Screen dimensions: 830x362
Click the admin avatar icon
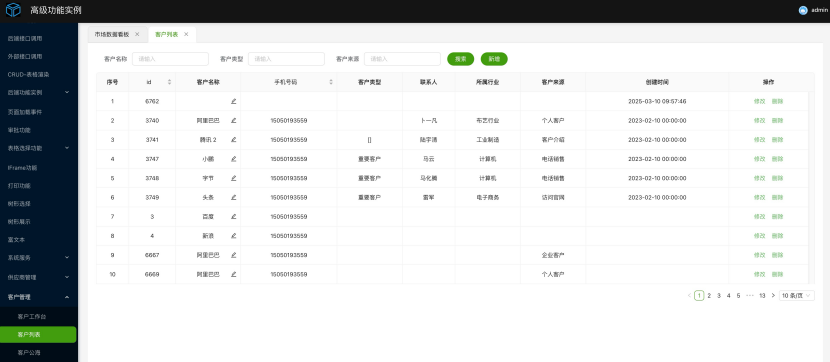point(803,10)
